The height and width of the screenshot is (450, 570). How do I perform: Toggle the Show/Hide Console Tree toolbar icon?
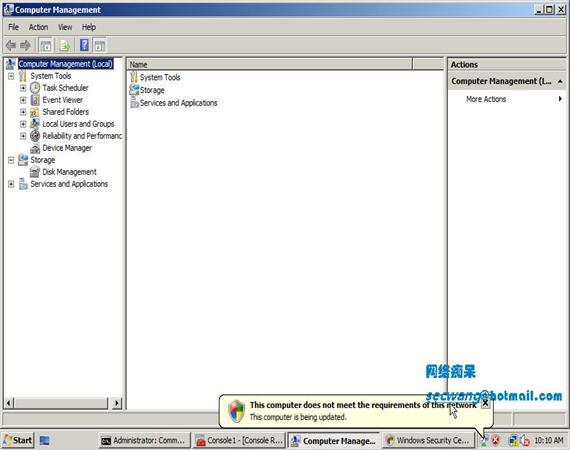point(46,45)
